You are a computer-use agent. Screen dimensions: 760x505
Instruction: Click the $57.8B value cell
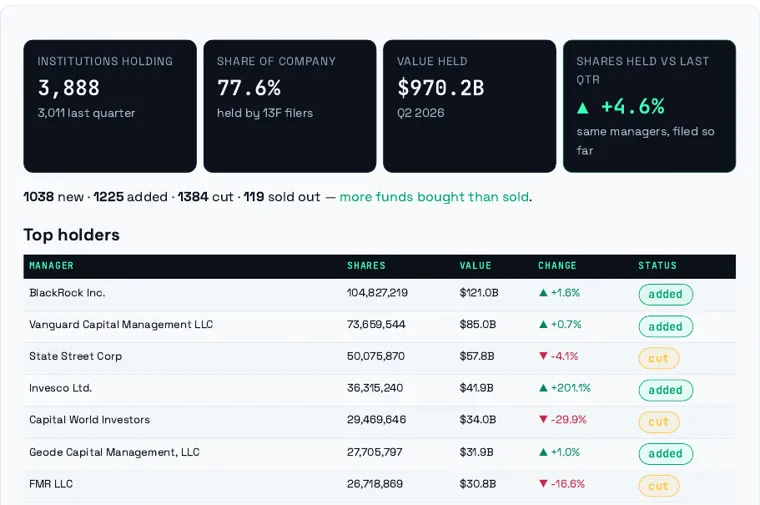[x=477, y=356]
